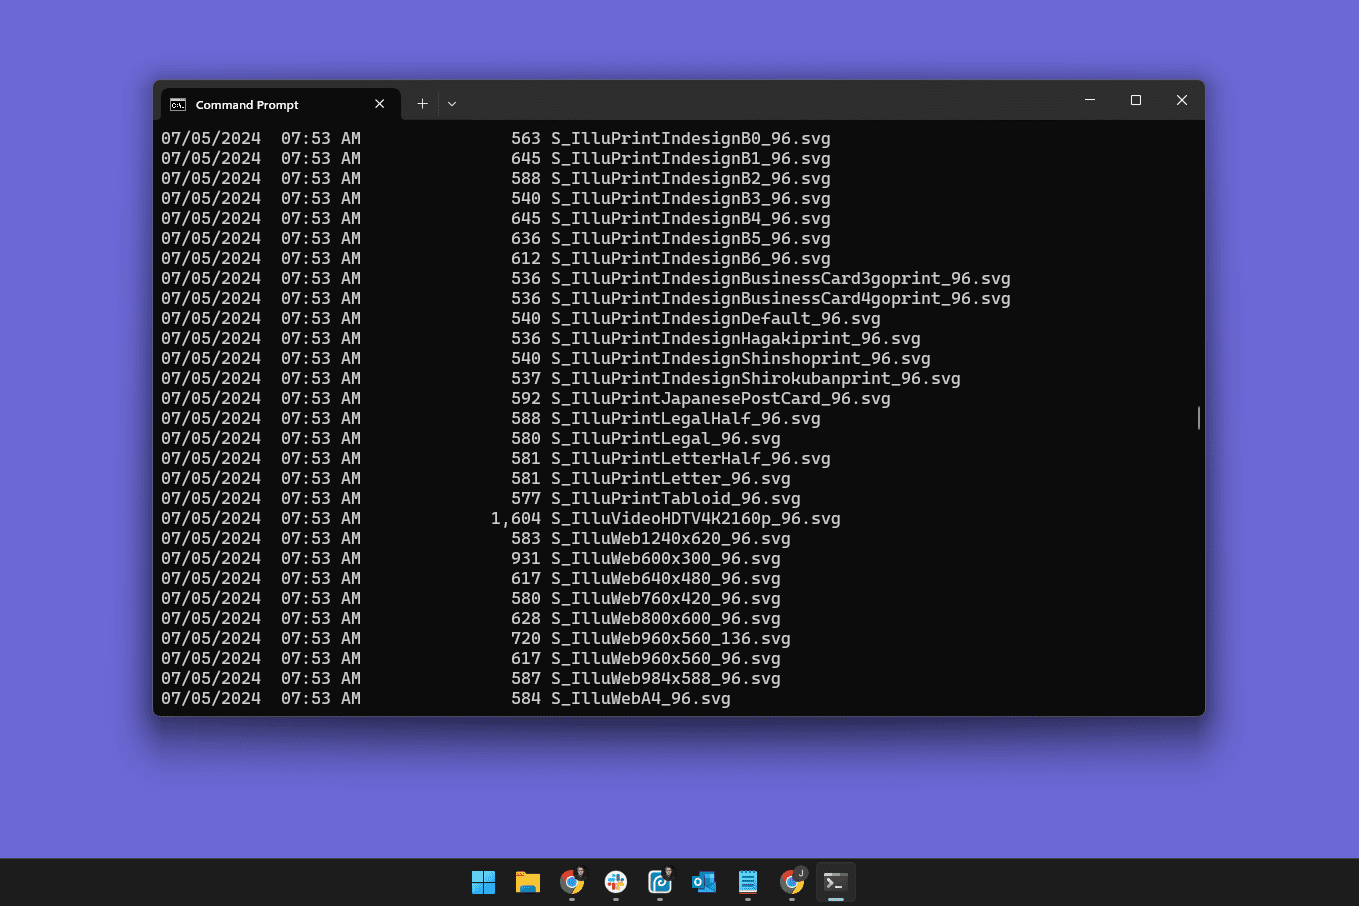The image size is (1359, 906).
Task: Click the Windows Terminal taskbar icon
Action: (x=835, y=882)
